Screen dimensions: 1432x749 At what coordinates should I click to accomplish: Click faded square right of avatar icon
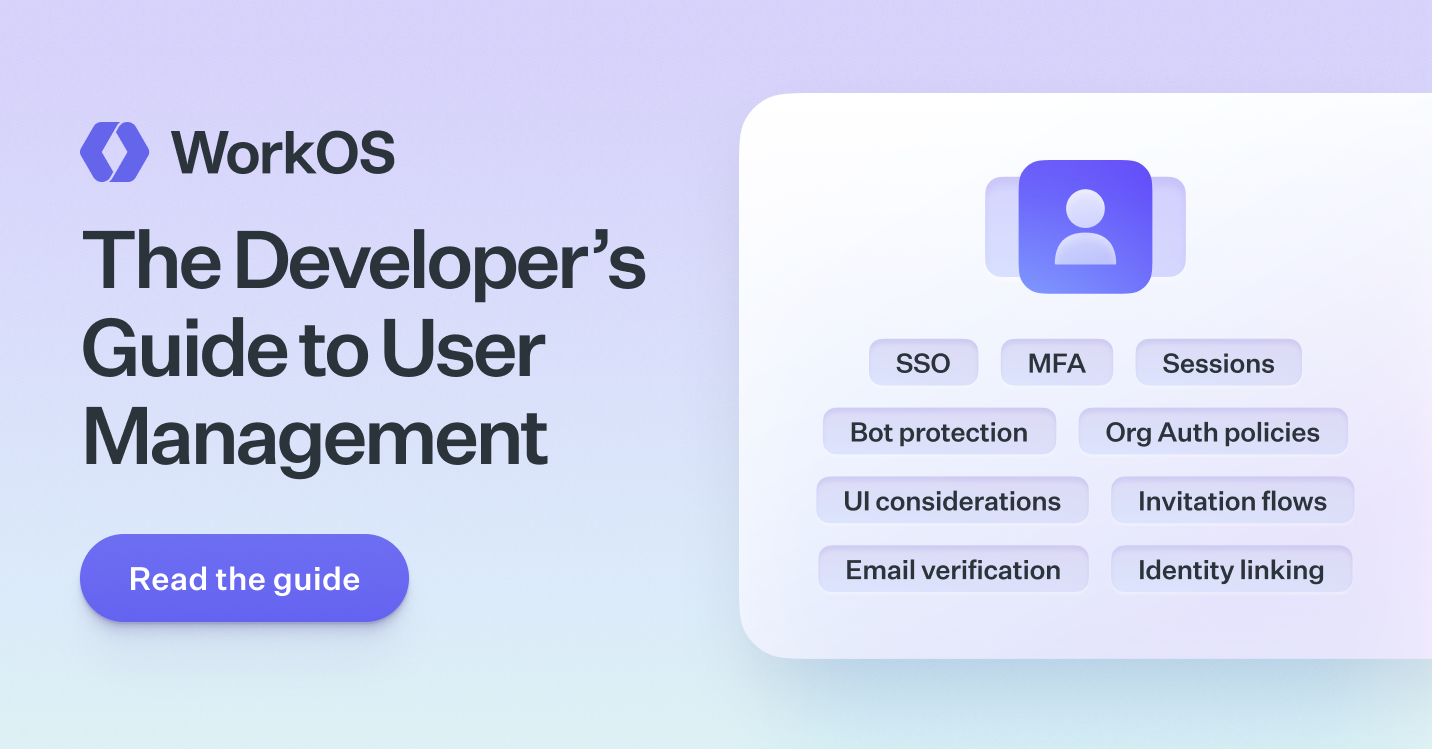pyautogui.click(x=1169, y=227)
